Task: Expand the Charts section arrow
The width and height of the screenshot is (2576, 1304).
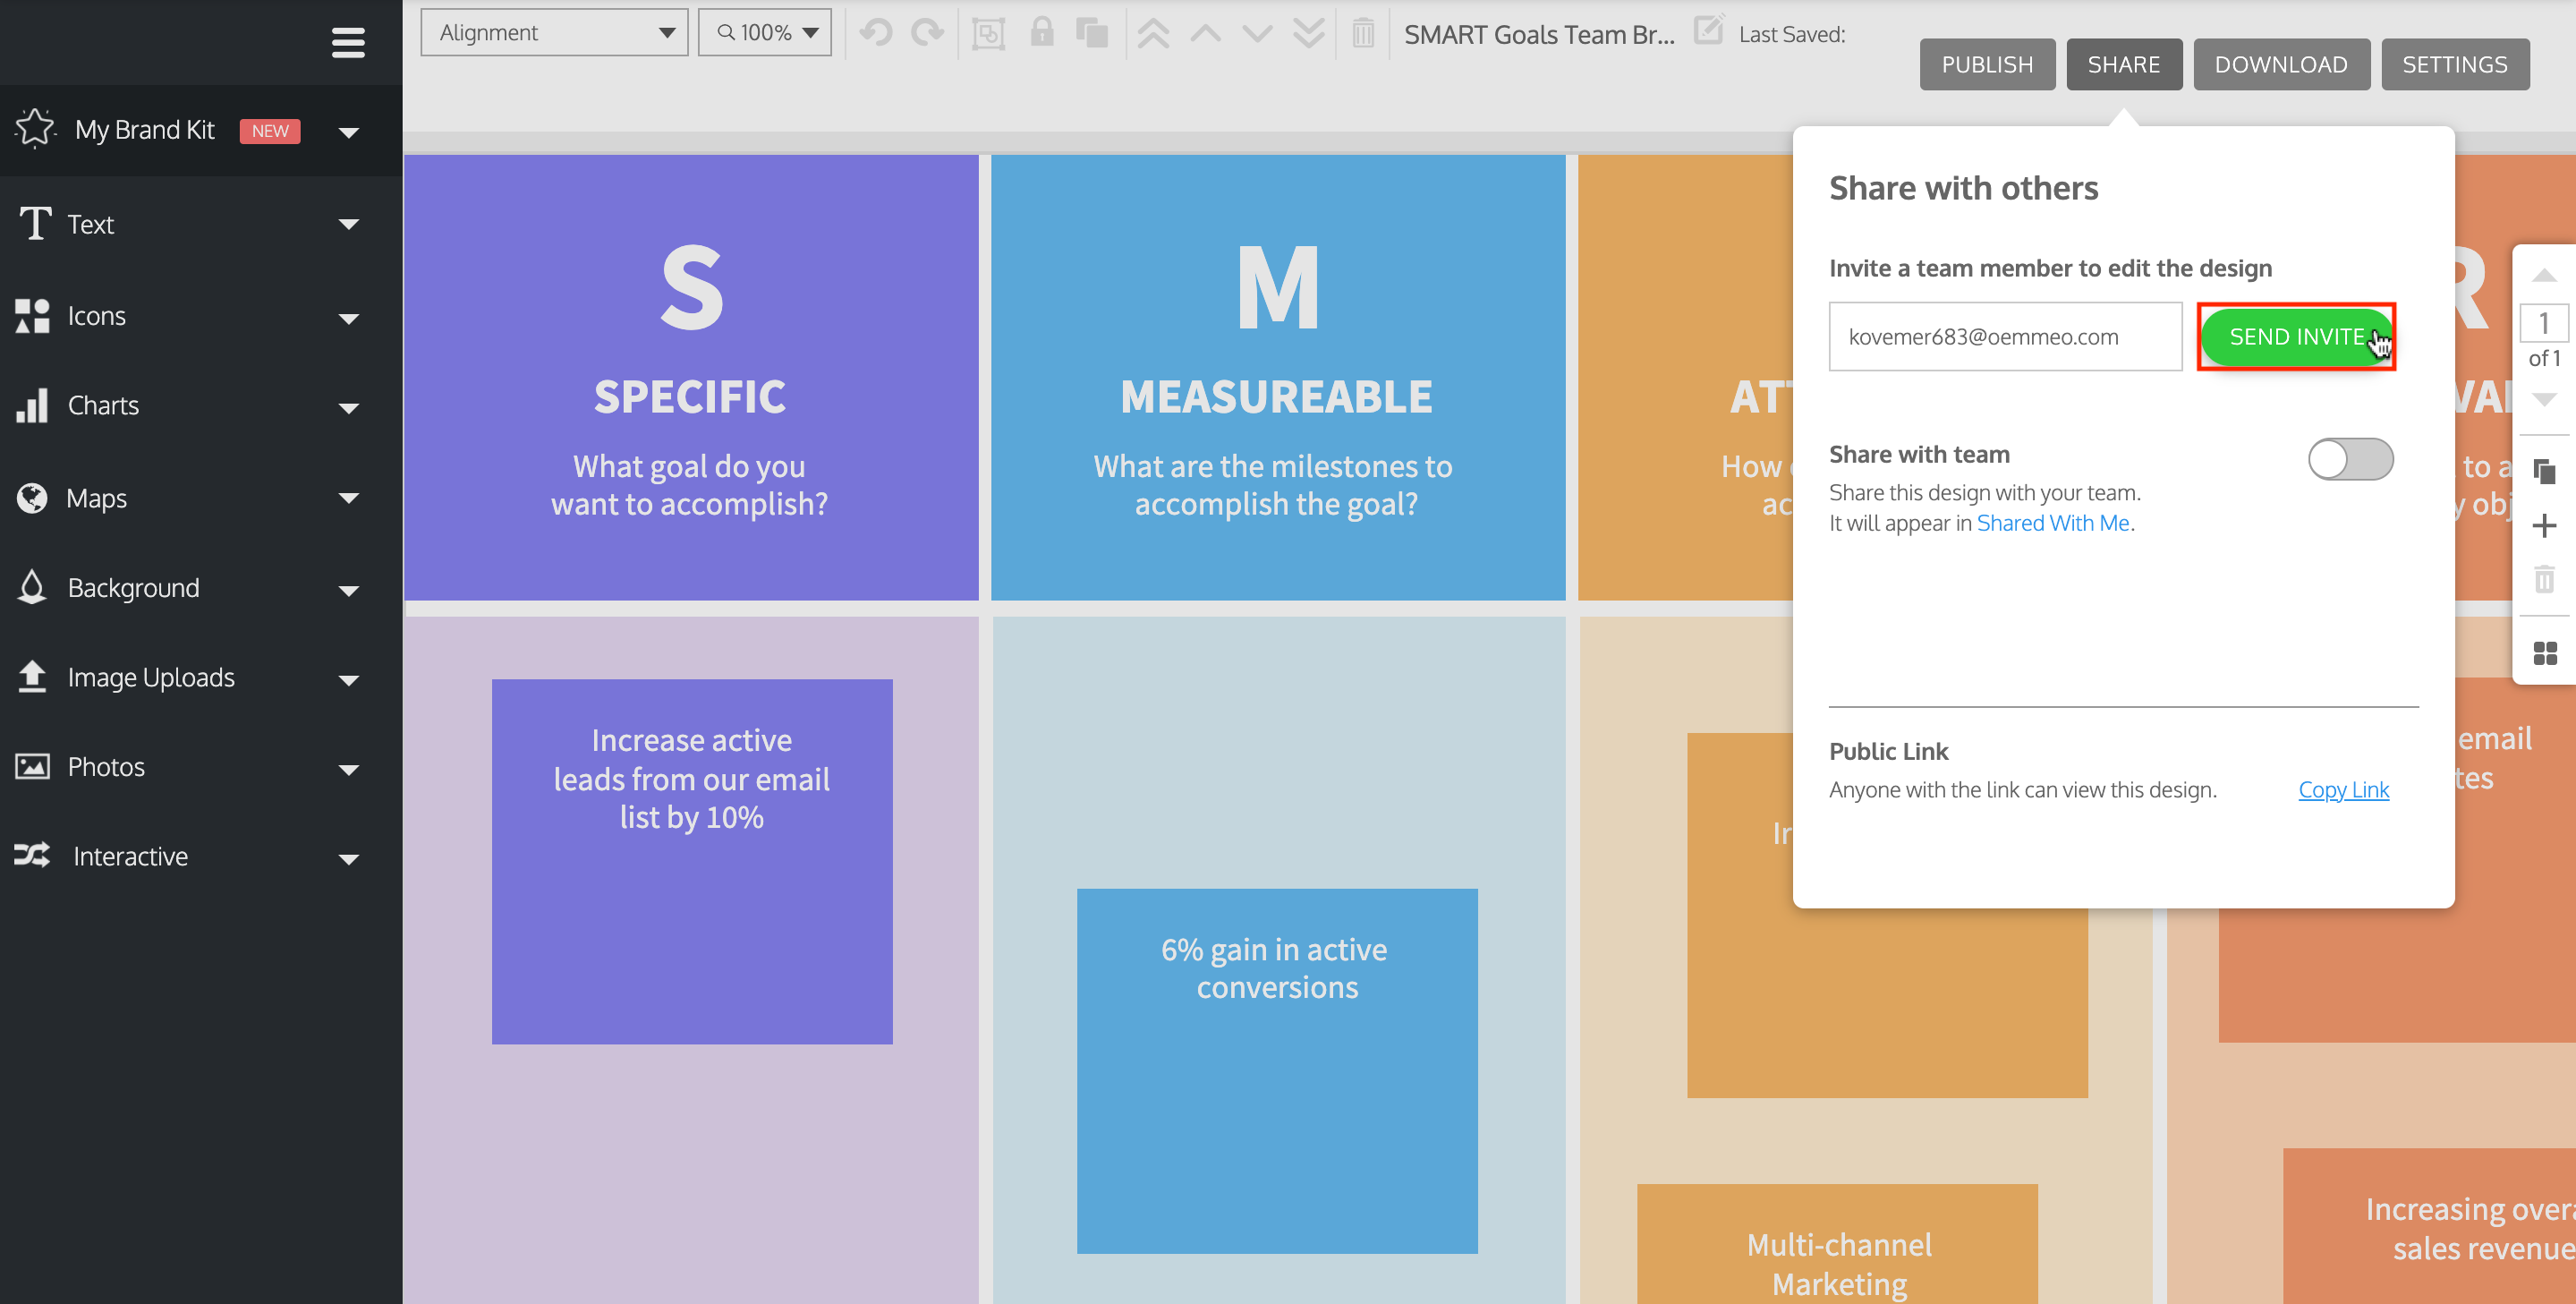Action: tap(349, 407)
